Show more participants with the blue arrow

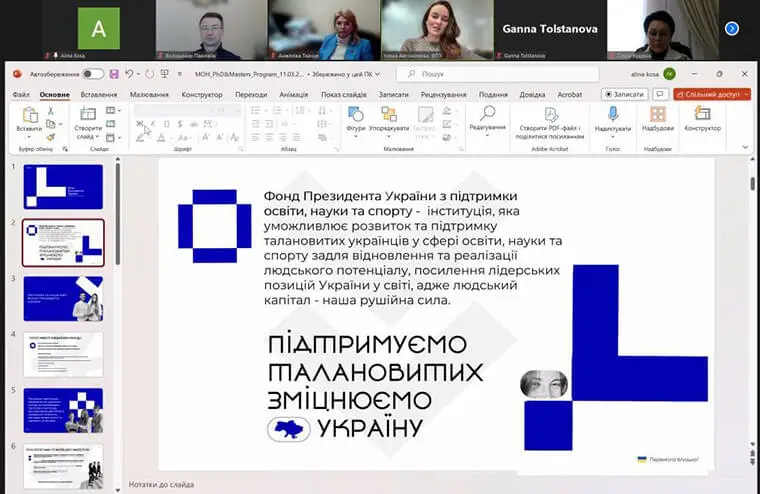coord(731,29)
